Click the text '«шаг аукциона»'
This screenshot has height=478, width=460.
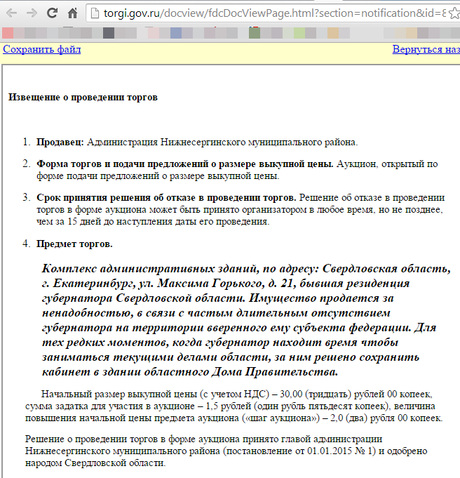point(281,418)
